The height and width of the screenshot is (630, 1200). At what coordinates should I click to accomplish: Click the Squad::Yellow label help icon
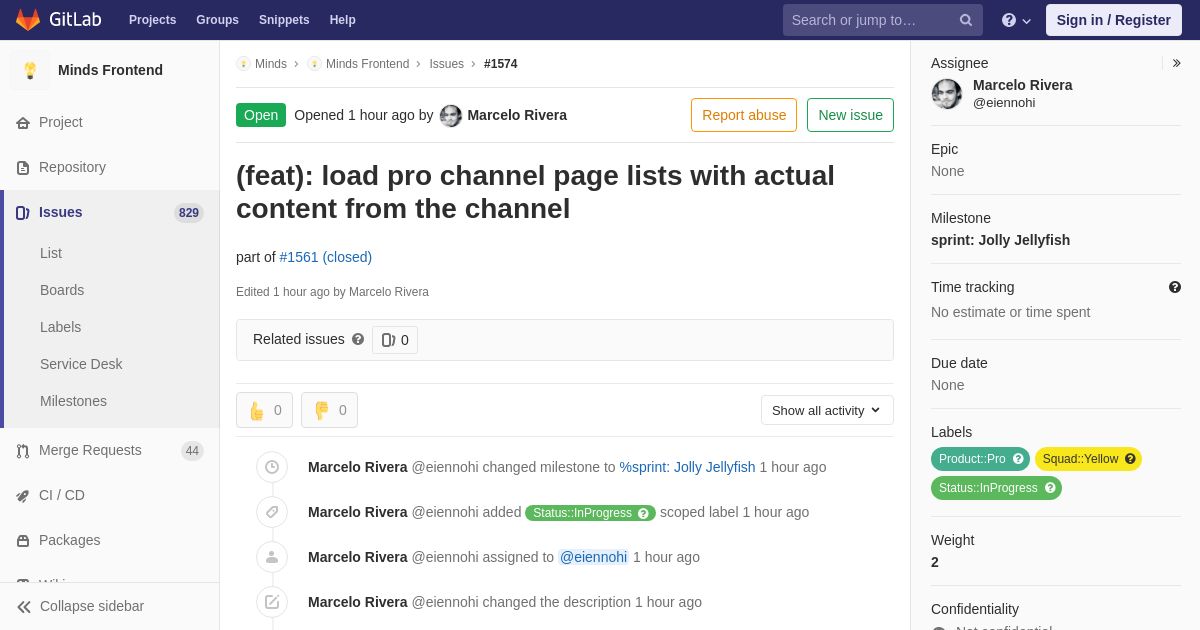tap(1130, 459)
